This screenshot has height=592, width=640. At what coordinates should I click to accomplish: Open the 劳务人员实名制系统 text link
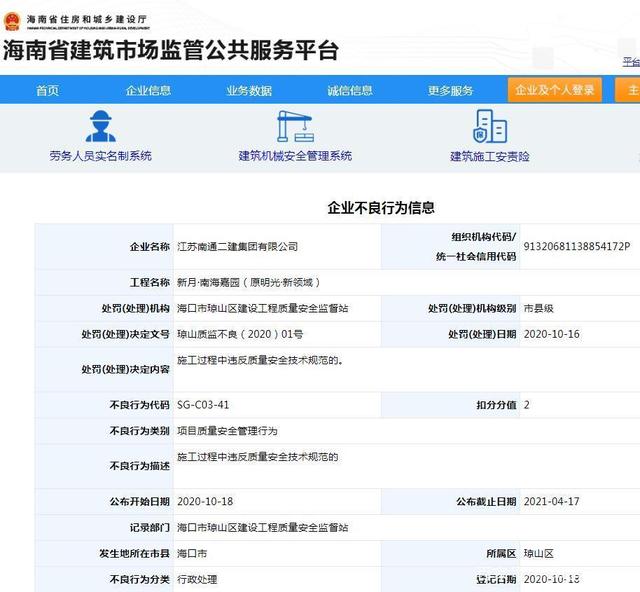100,156
